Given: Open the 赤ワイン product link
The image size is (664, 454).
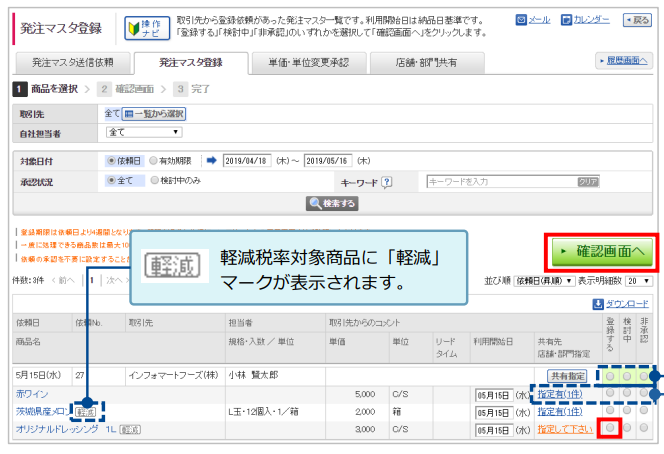Looking at the screenshot, I should point(31,394).
